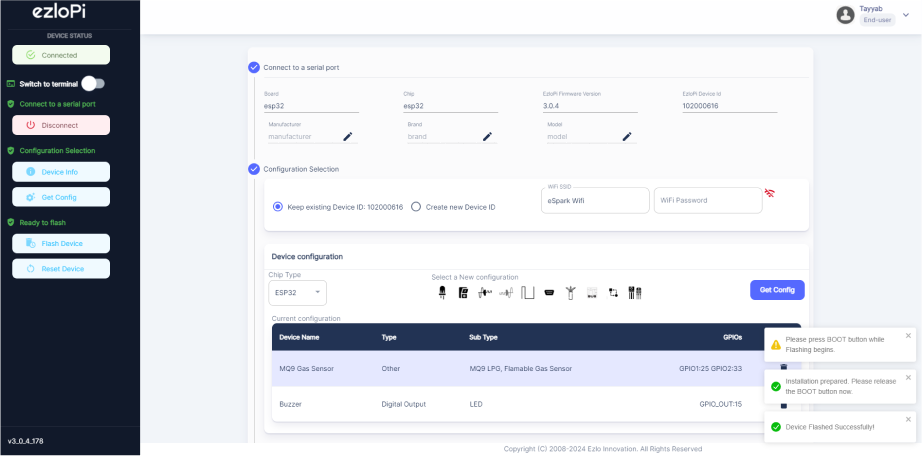Close the Installation prepared toast

(x=908, y=377)
